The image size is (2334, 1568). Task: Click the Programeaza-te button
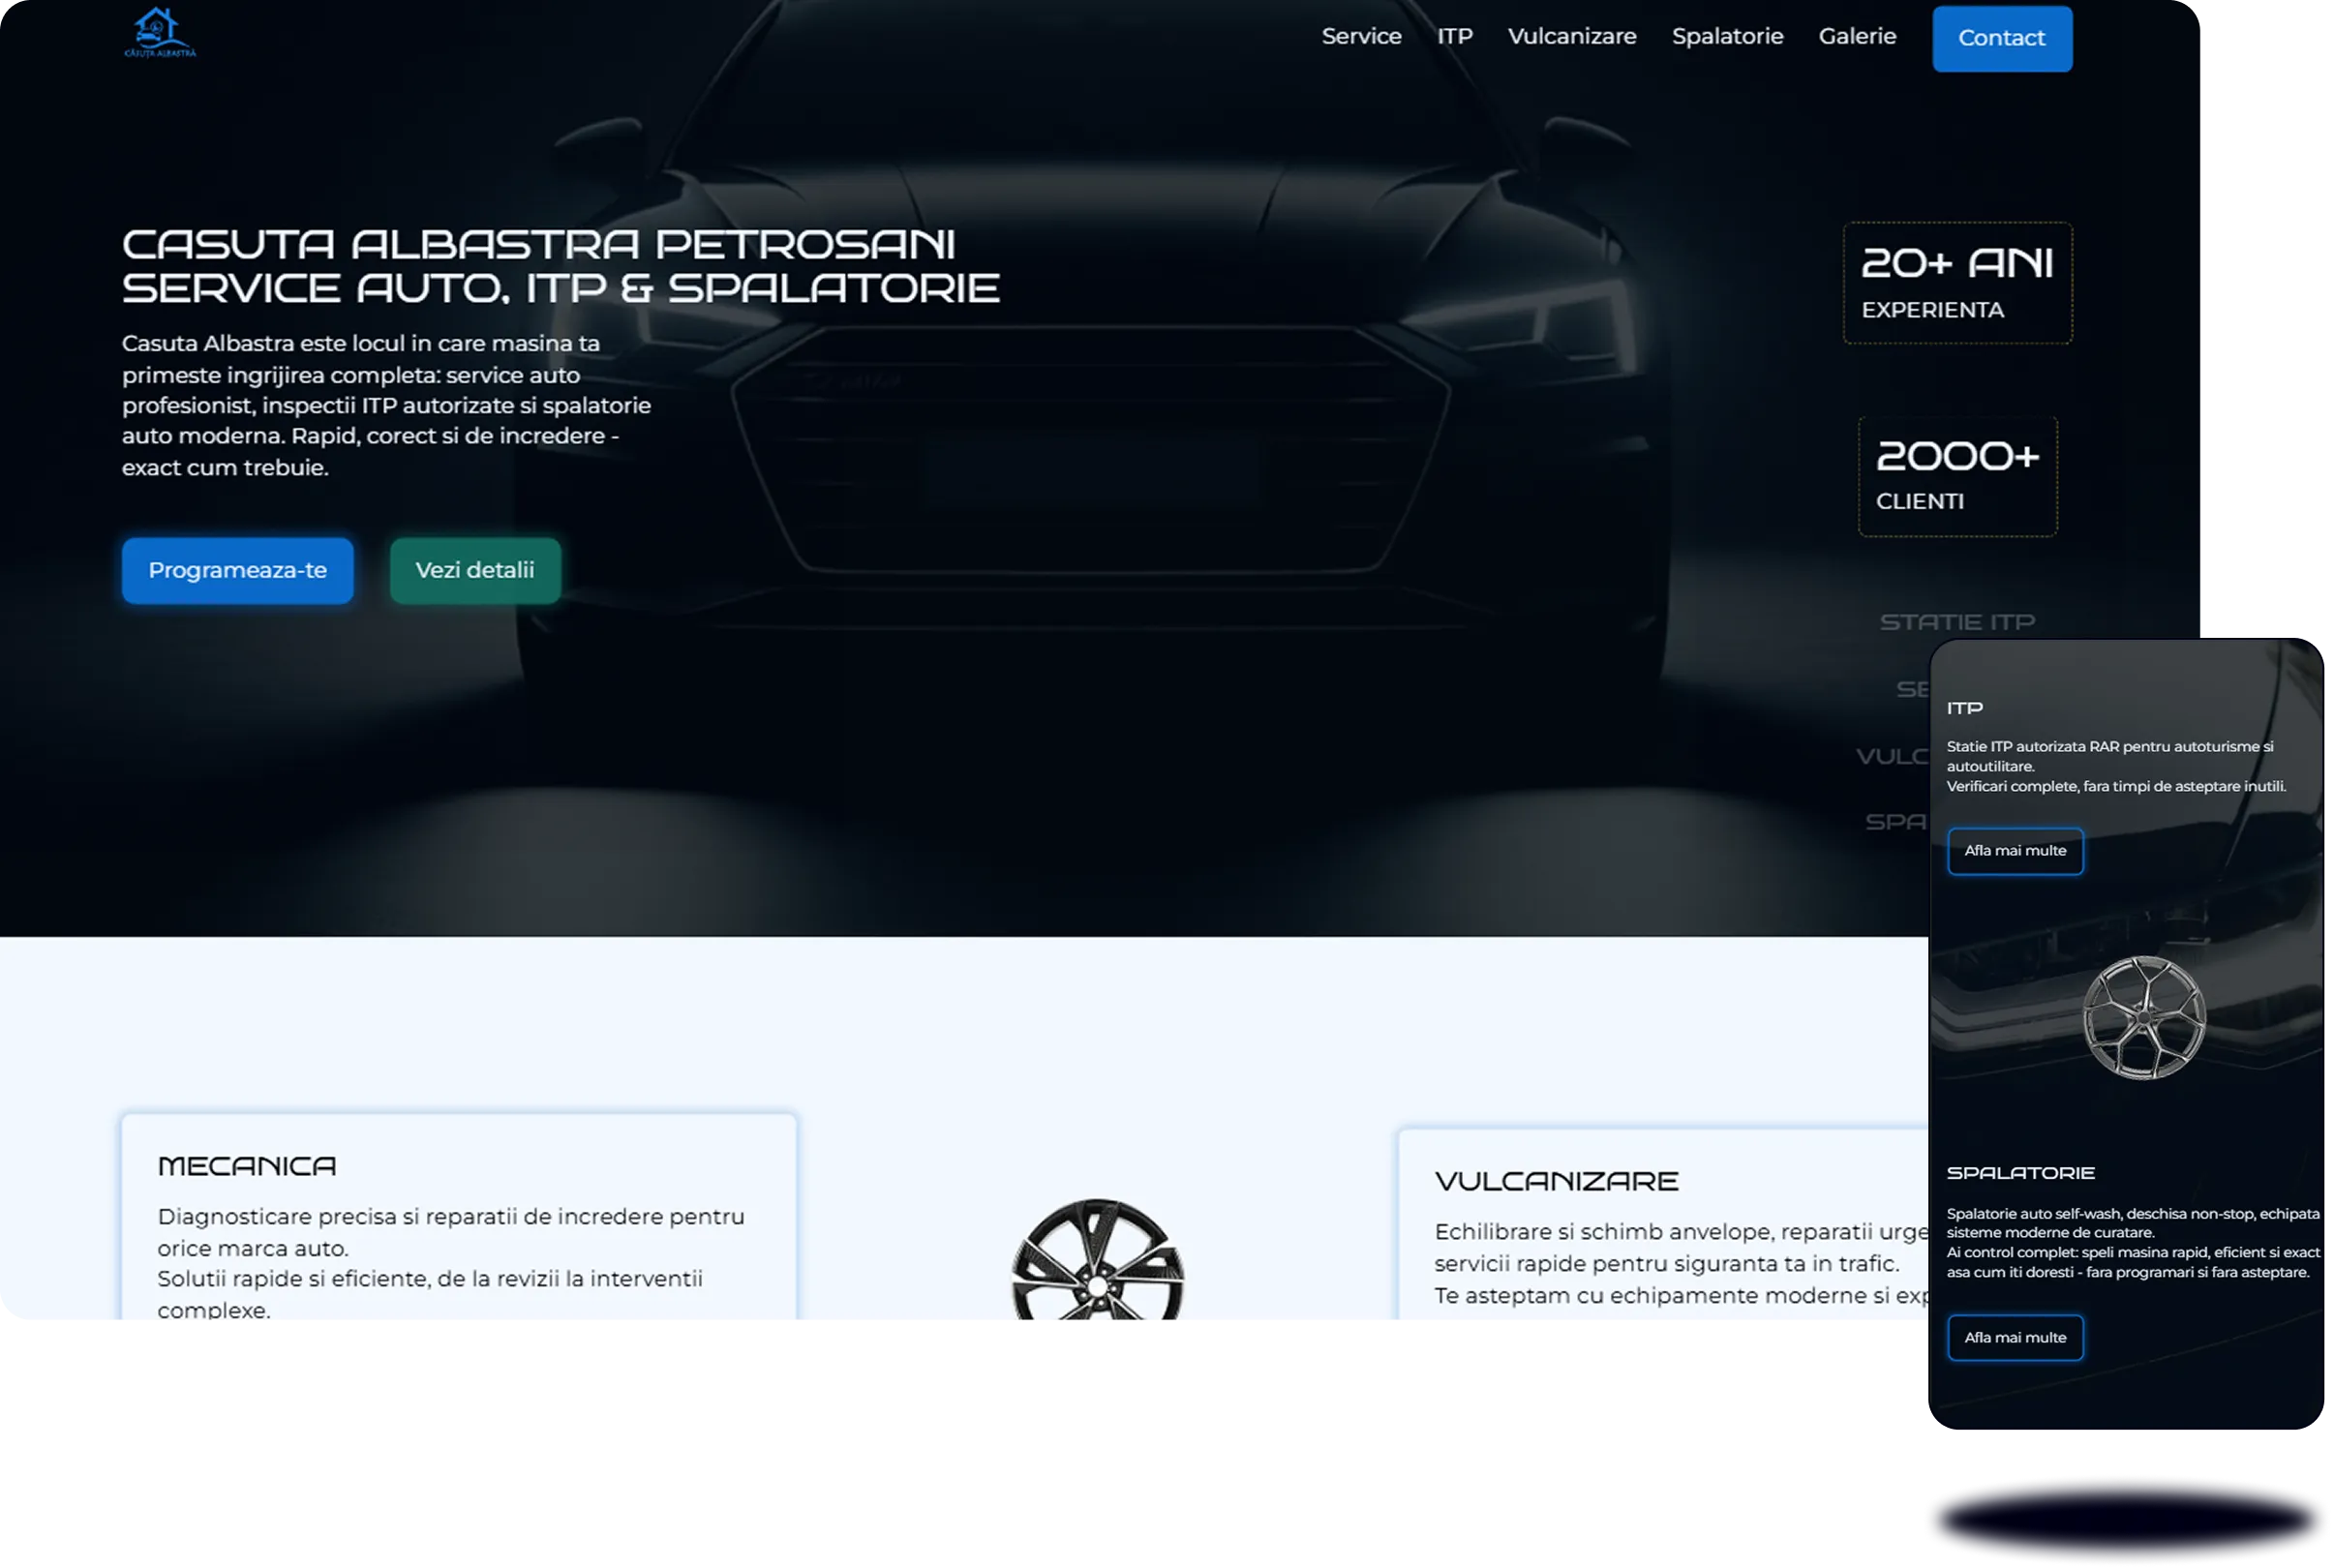coord(238,571)
